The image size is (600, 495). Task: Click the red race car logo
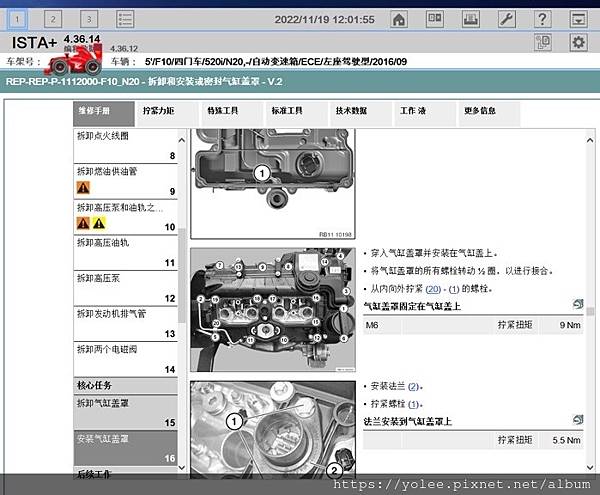pos(73,60)
